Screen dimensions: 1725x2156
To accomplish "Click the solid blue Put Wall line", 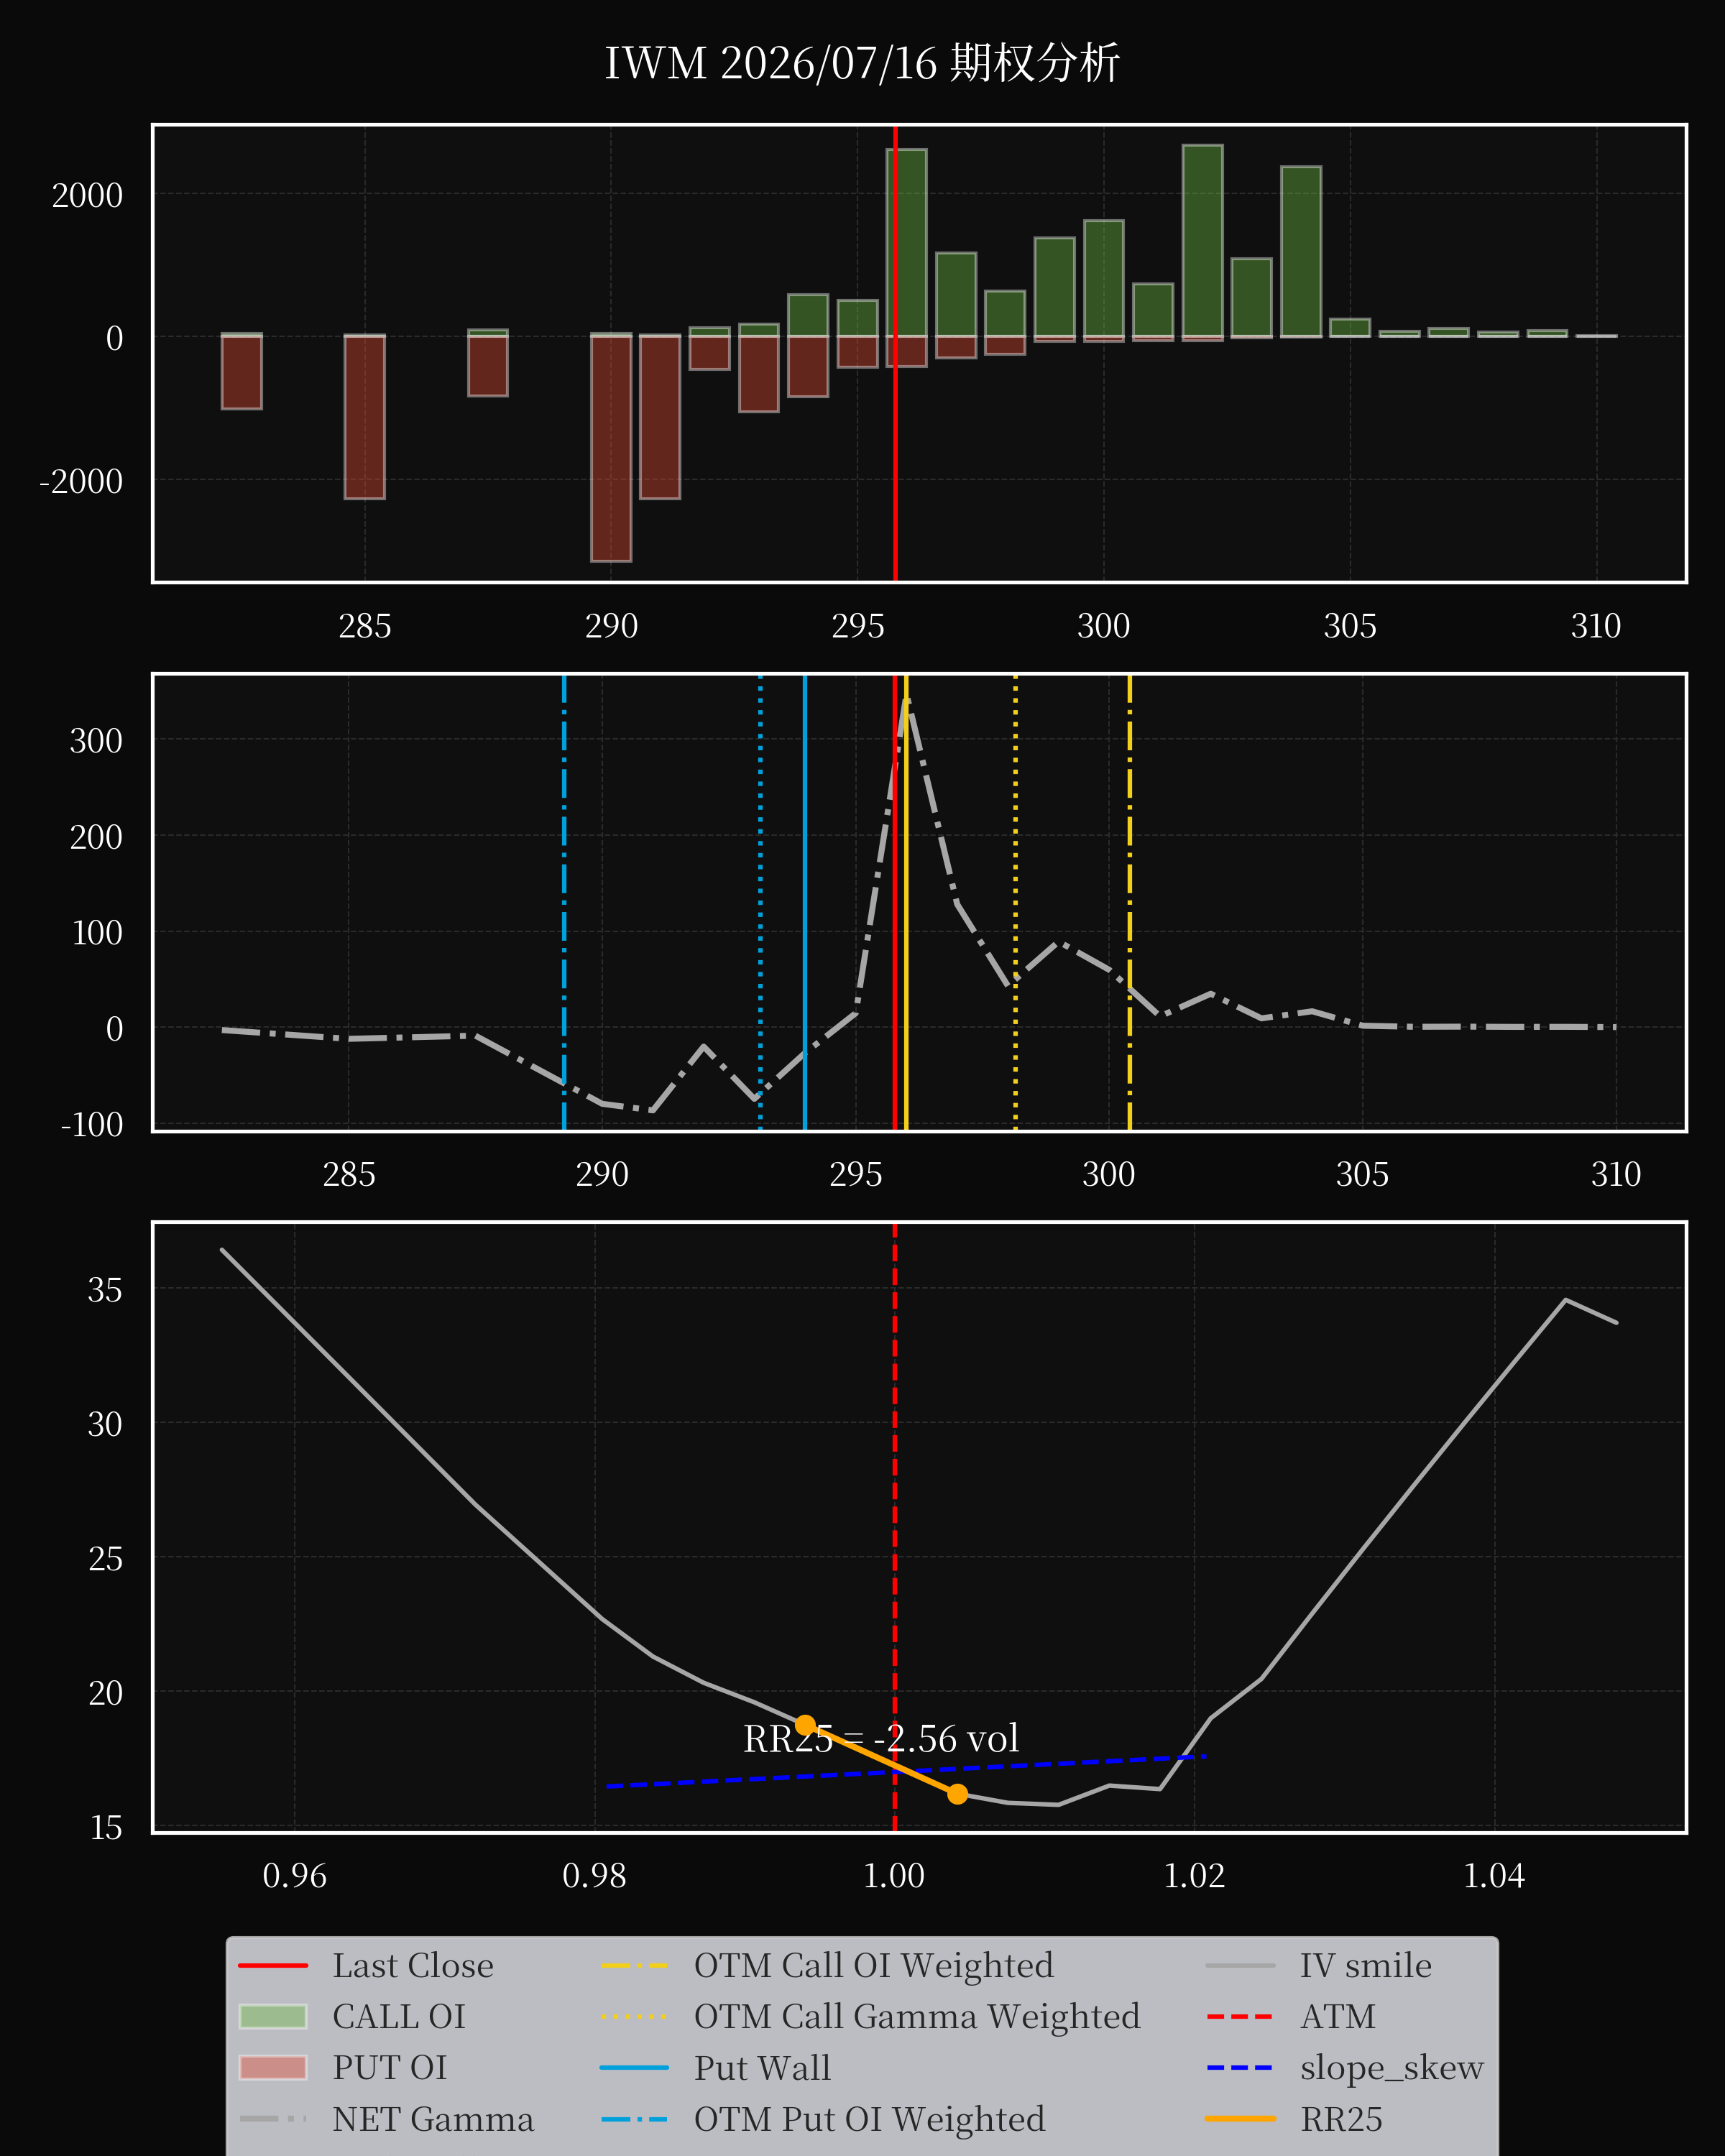I will pyautogui.click(x=805, y=902).
